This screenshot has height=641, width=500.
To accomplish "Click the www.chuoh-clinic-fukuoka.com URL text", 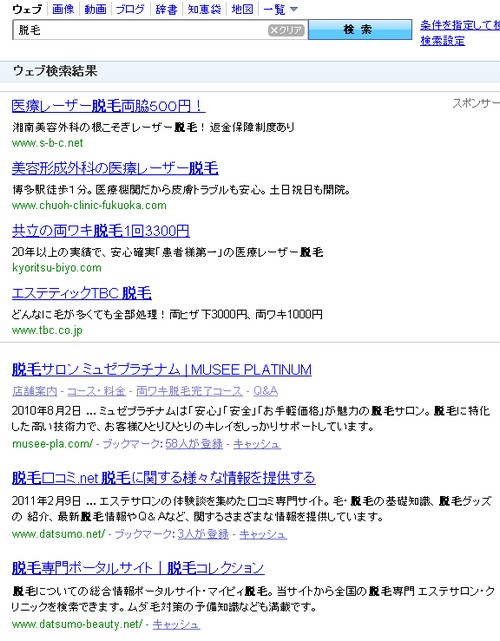I will tap(89, 205).
